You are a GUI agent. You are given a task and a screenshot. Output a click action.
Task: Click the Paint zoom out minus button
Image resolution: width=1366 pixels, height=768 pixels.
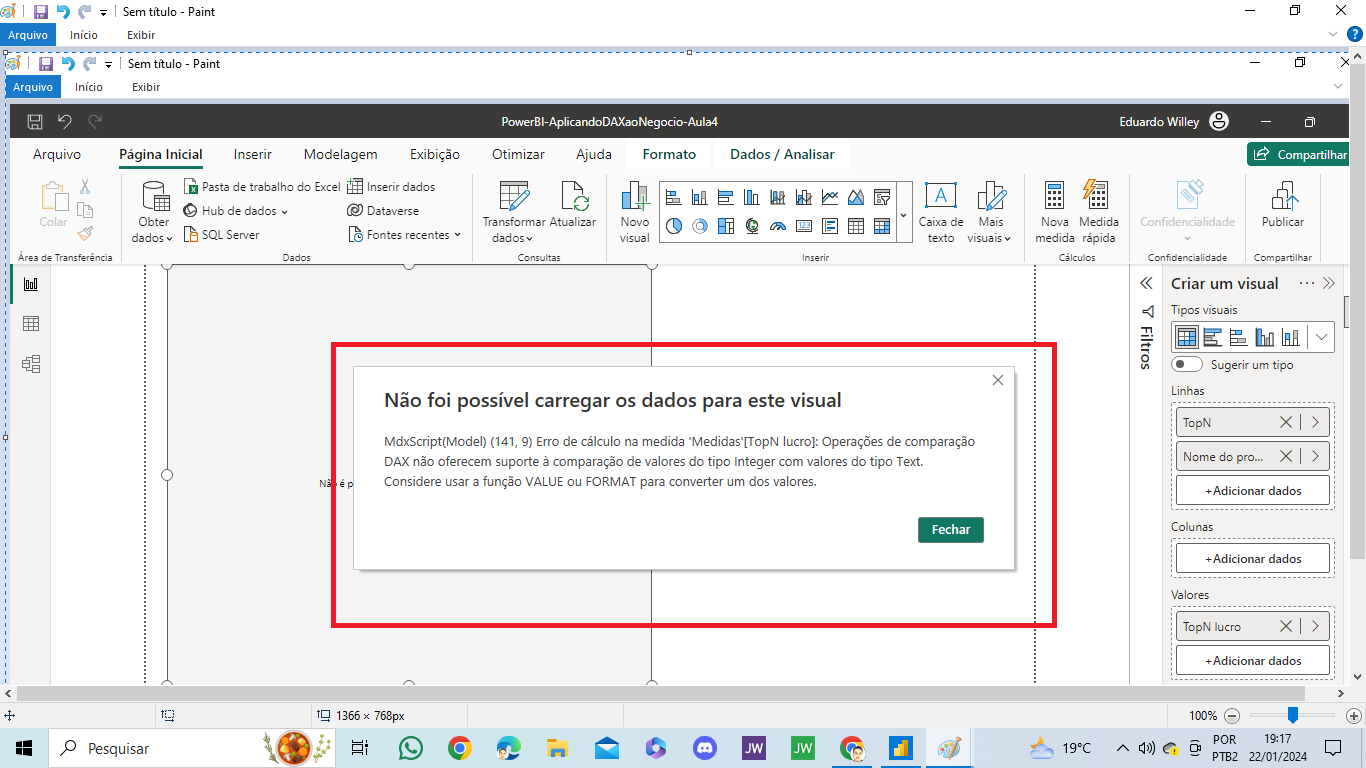pyautogui.click(x=1232, y=716)
